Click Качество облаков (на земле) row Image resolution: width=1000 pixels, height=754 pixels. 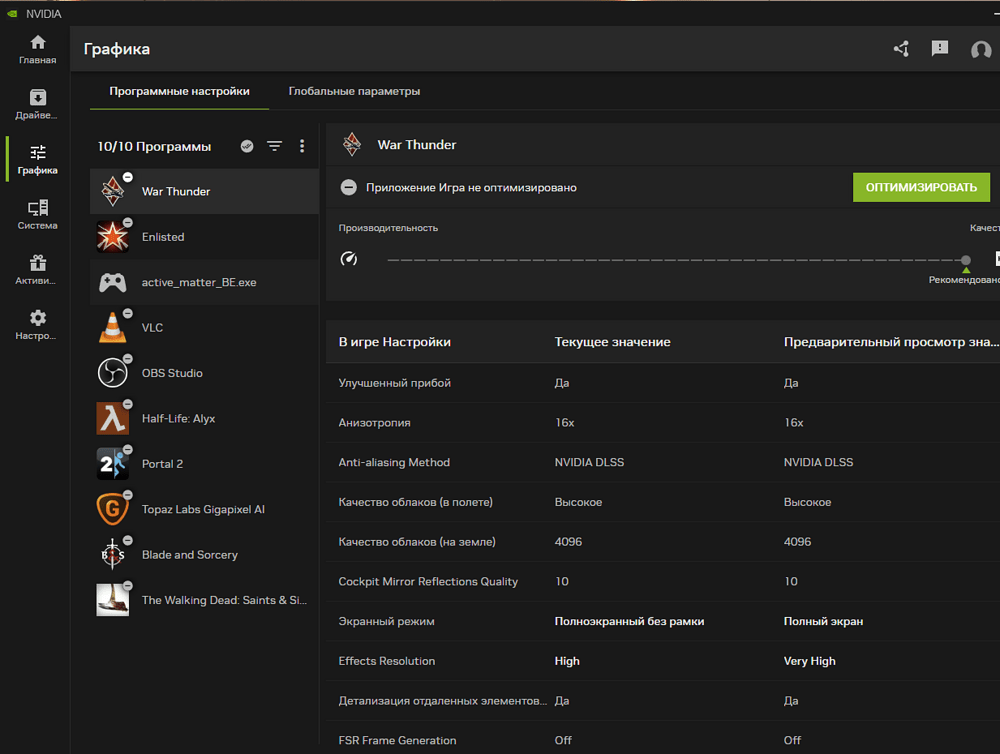(663, 542)
